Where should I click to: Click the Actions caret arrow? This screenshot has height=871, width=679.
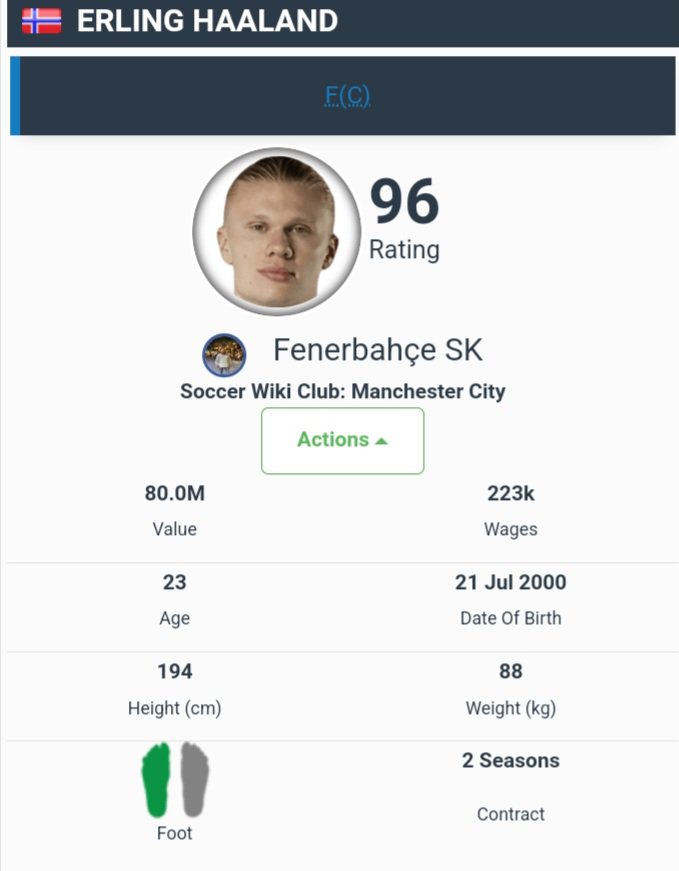[381, 441]
